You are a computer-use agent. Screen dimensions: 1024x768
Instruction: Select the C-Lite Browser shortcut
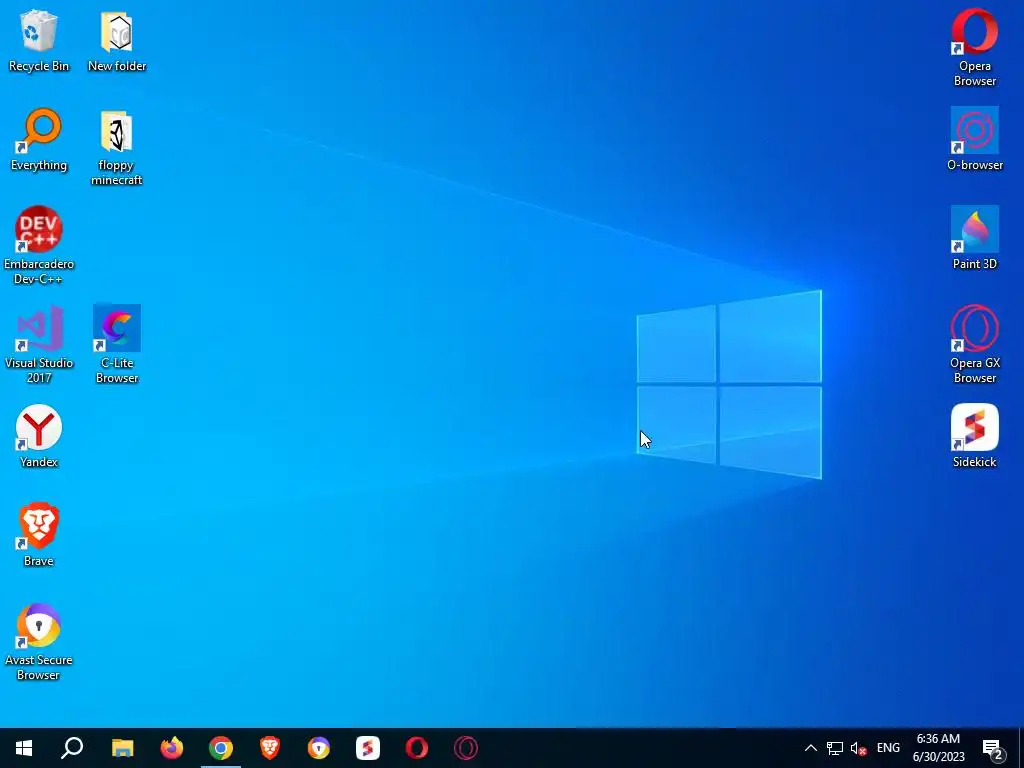click(117, 344)
